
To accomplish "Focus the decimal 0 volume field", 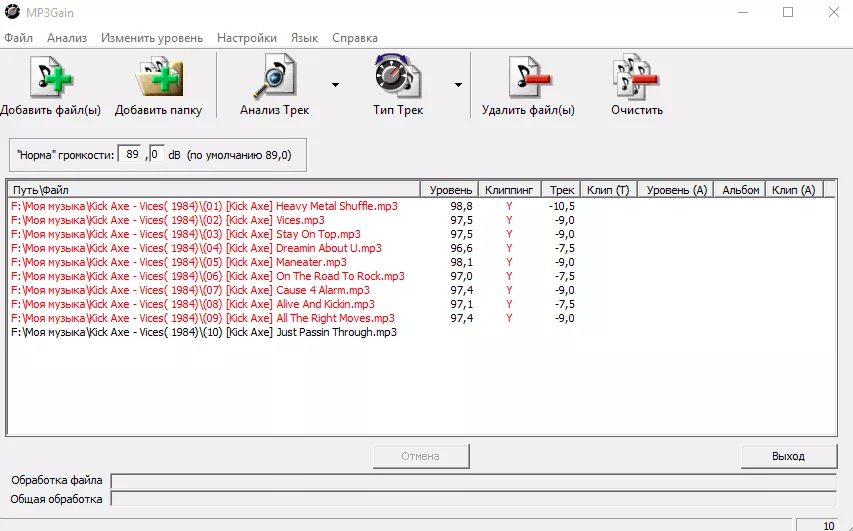I will (x=157, y=155).
